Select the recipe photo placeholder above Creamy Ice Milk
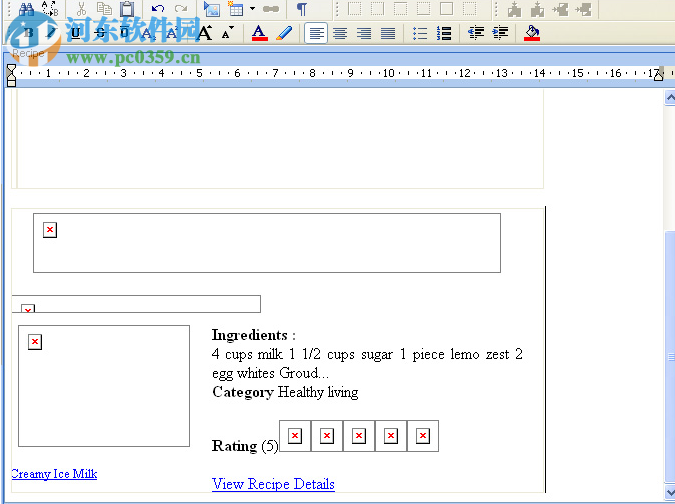 coord(104,386)
